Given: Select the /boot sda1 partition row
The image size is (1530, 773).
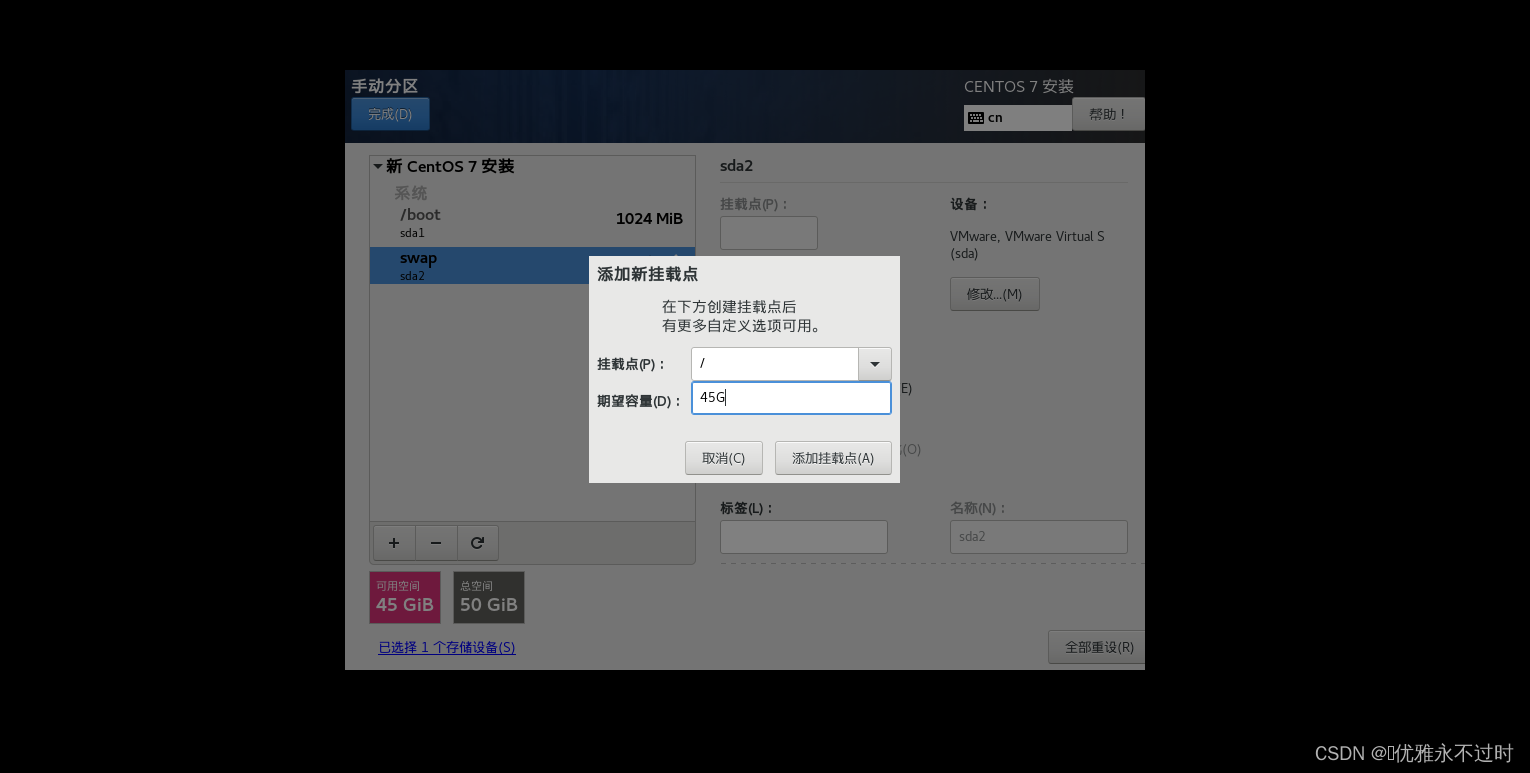Looking at the screenshot, I should pos(532,223).
